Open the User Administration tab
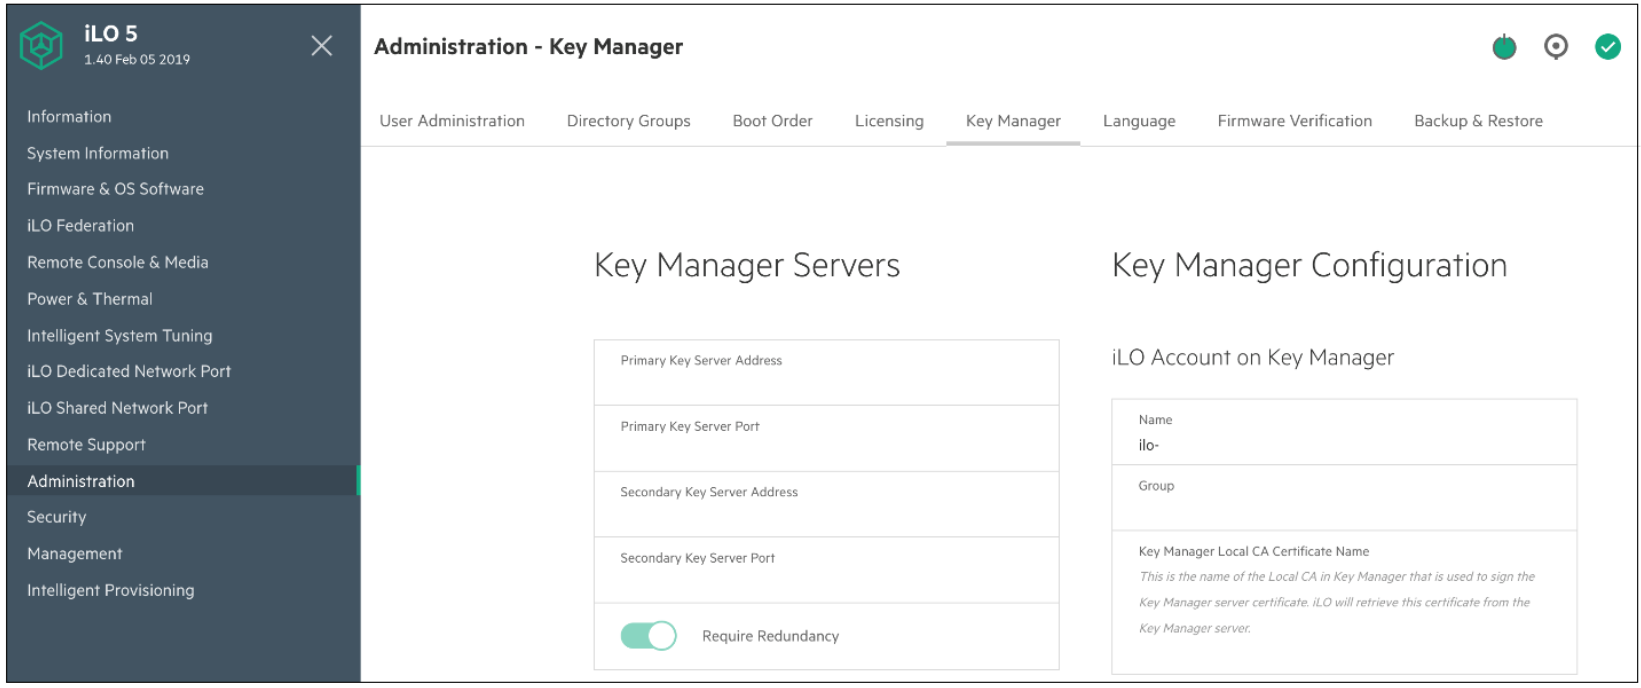 click(452, 121)
